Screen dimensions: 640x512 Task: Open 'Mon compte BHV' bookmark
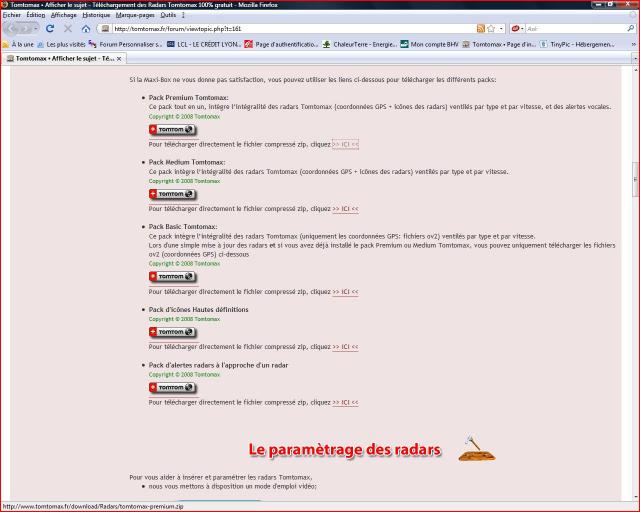pyautogui.click(x=429, y=44)
